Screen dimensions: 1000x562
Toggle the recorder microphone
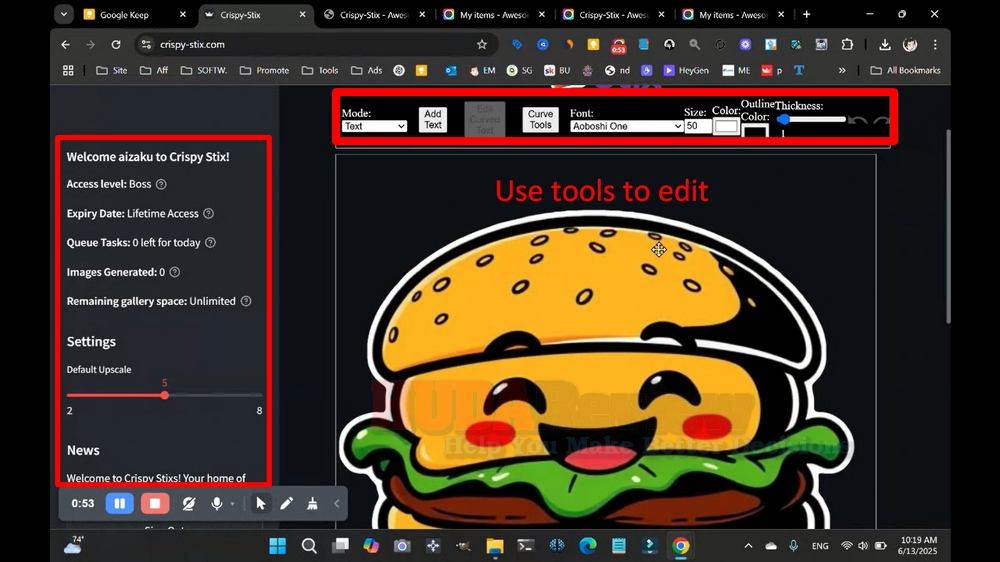click(216, 504)
